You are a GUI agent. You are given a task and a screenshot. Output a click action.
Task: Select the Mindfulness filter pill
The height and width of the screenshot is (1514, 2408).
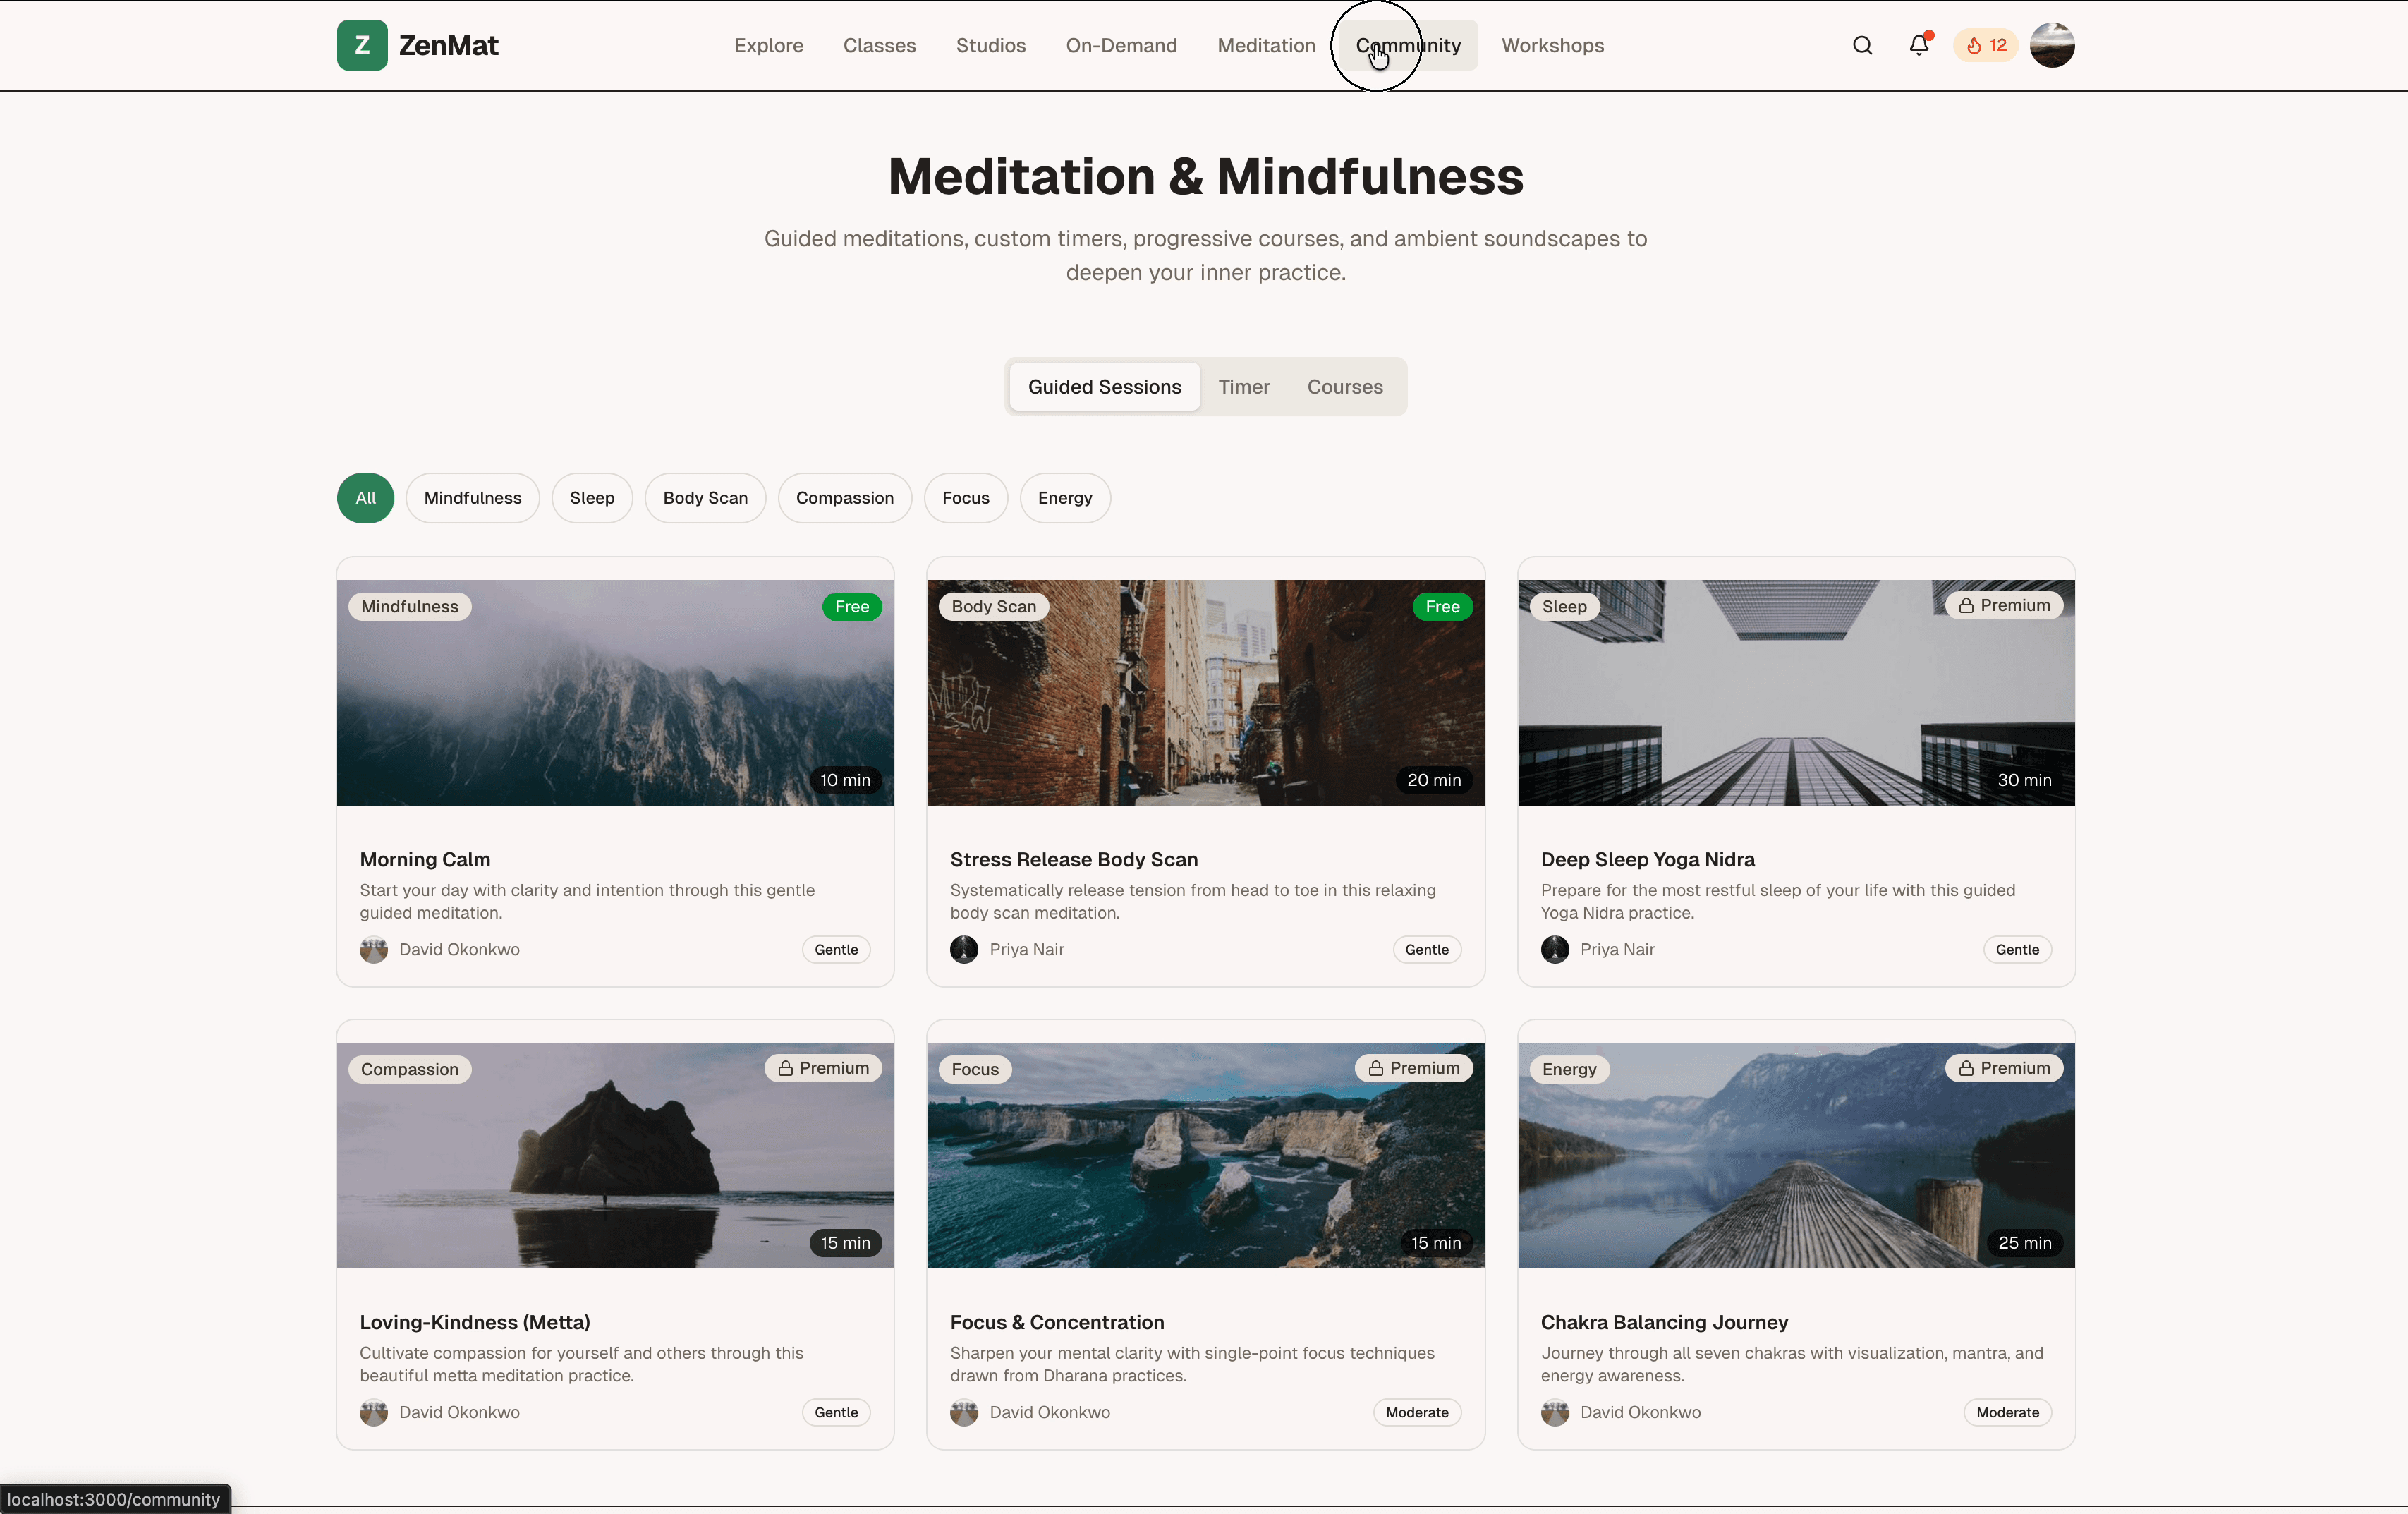tap(472, 497)
